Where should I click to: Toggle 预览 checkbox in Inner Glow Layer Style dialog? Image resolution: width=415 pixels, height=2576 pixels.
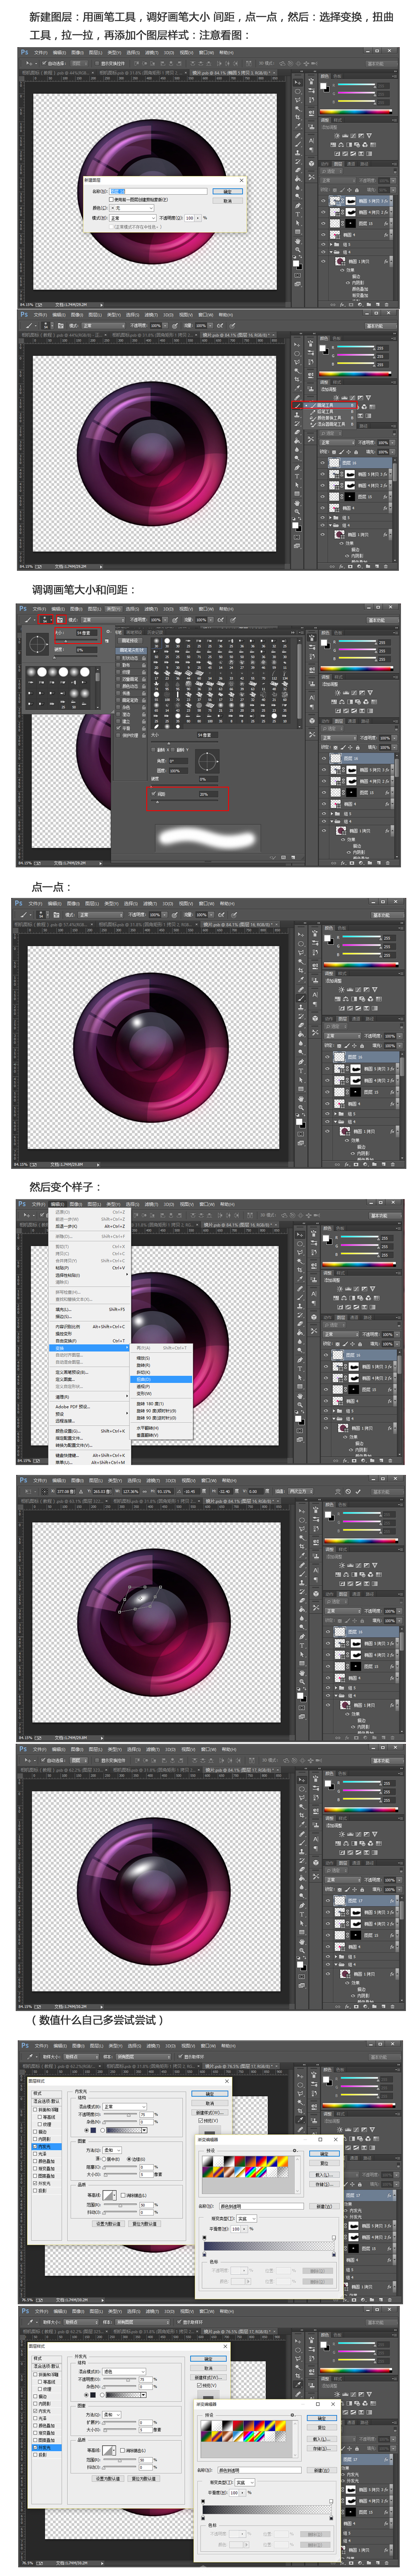pyautogui.click(x=200, y=2122)
